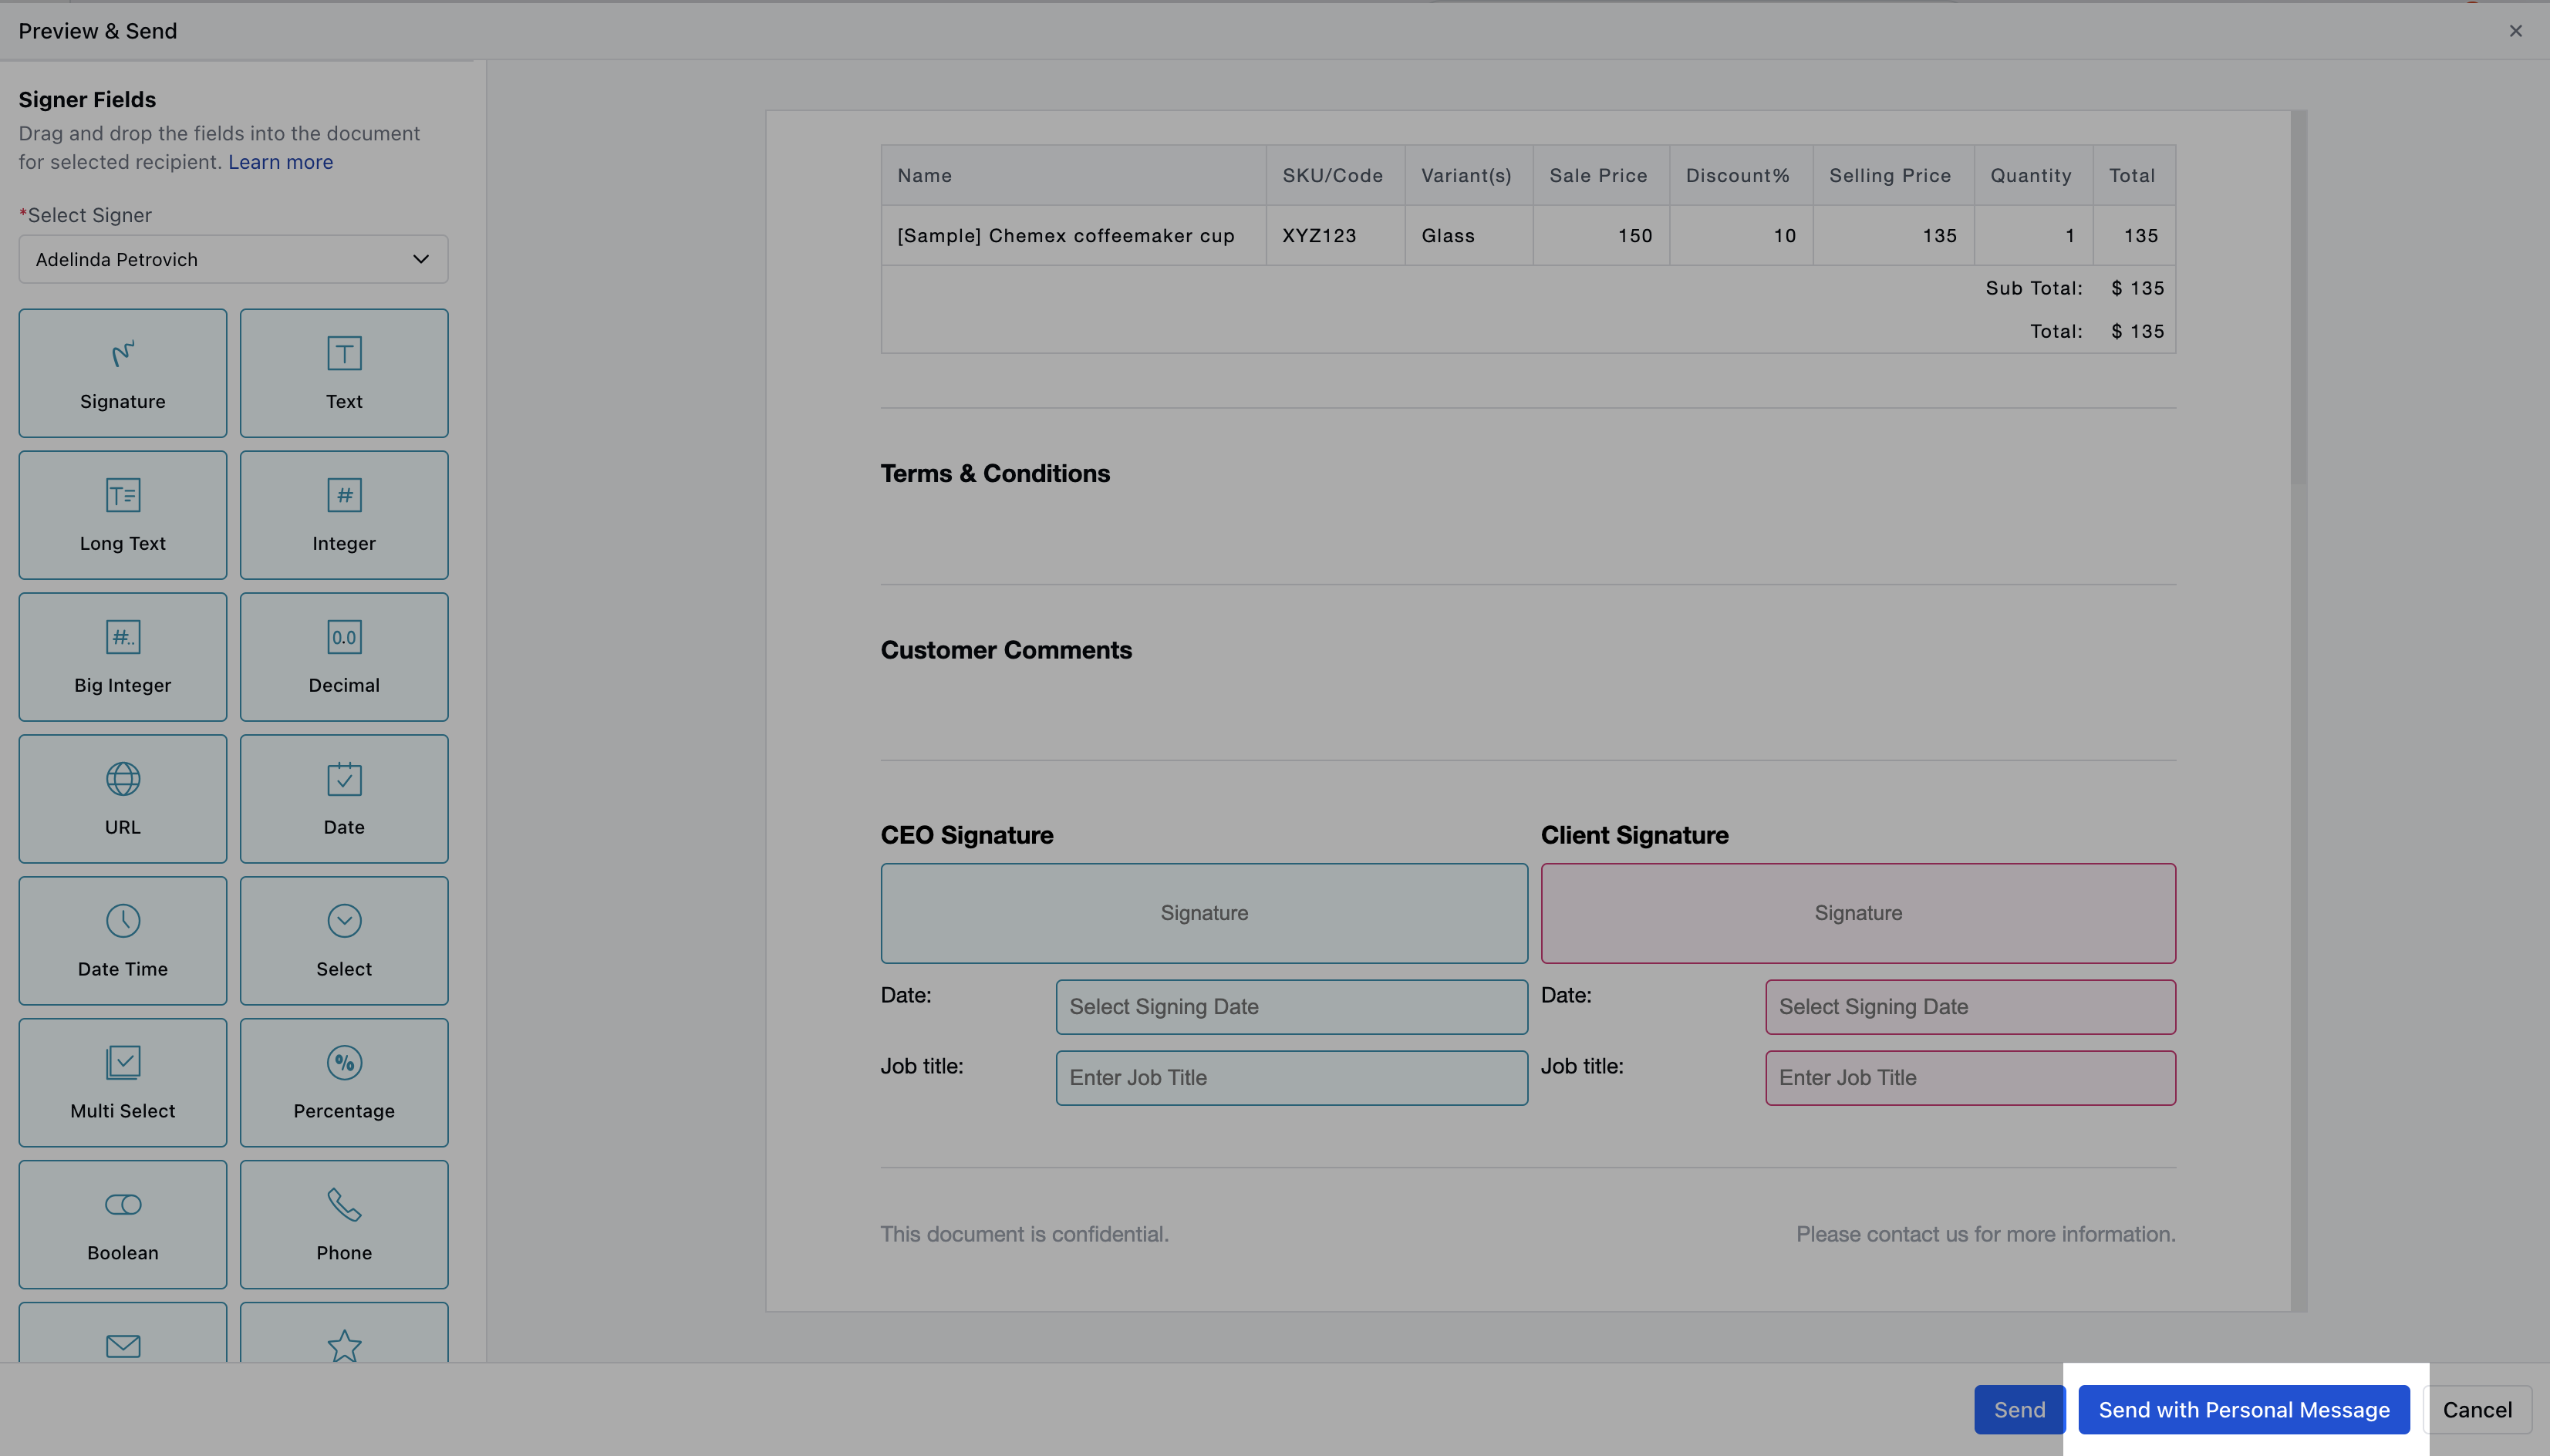Cancel the Preview & Send dialog
The width and height of the screenshot is (2550, 1456).
[2477, 1410]
